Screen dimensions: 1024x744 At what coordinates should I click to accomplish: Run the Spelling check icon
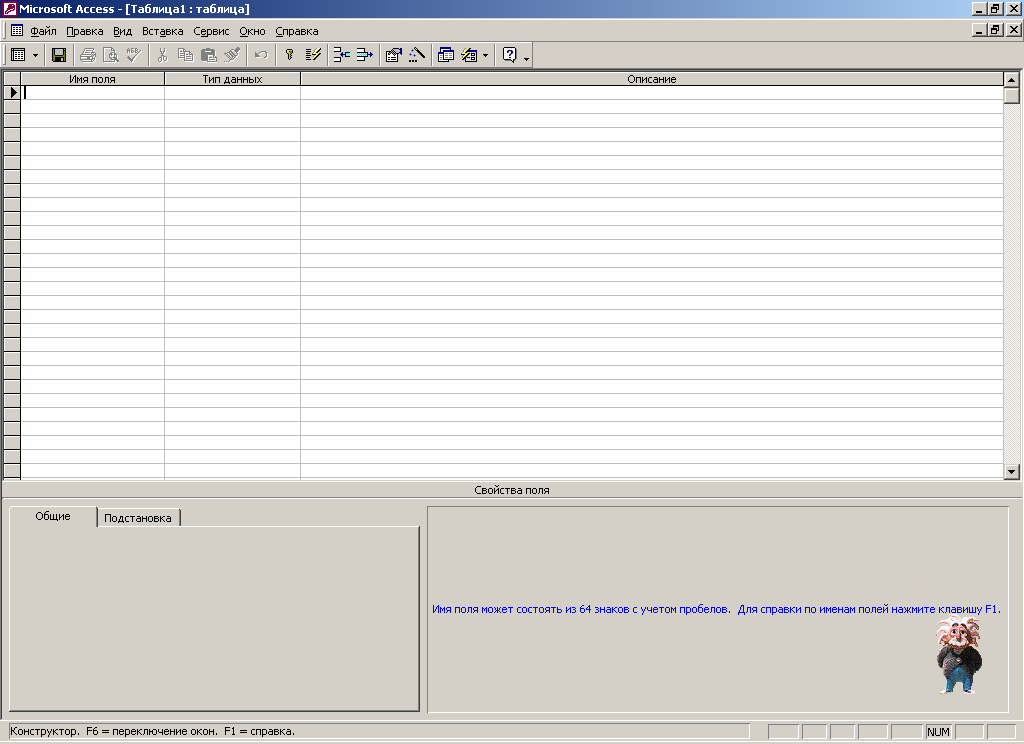point(133,55)
